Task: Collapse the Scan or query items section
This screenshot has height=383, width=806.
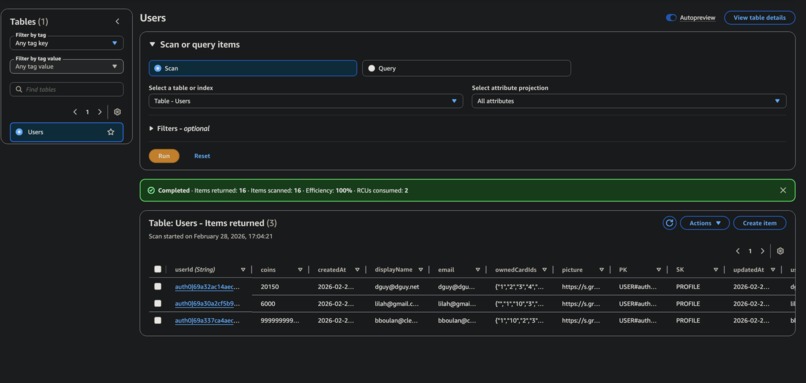Action: pos(152,45)
